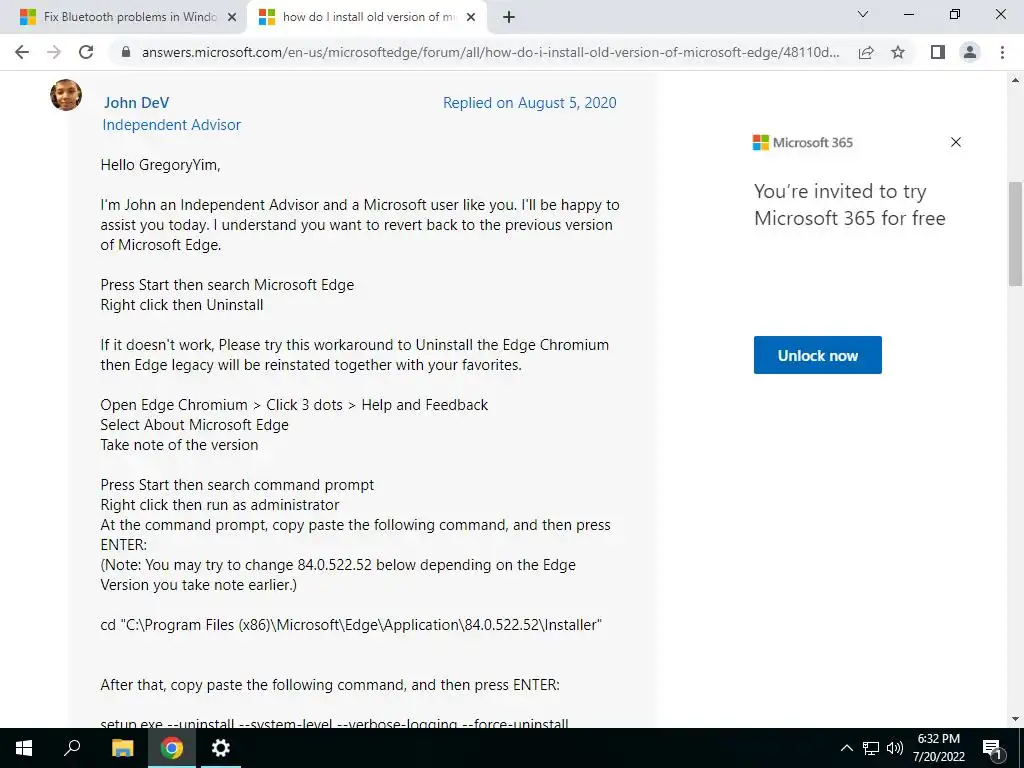Click the forward navigation arrow
1024x768 pixels.
54,52
